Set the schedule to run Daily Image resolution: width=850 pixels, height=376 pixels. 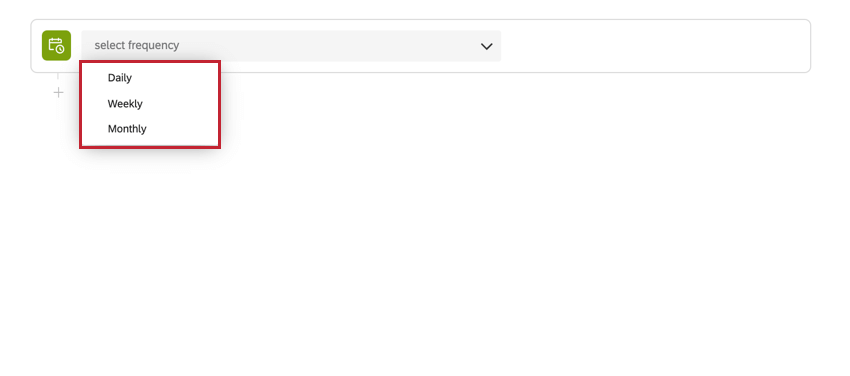(x=150, y=78)
